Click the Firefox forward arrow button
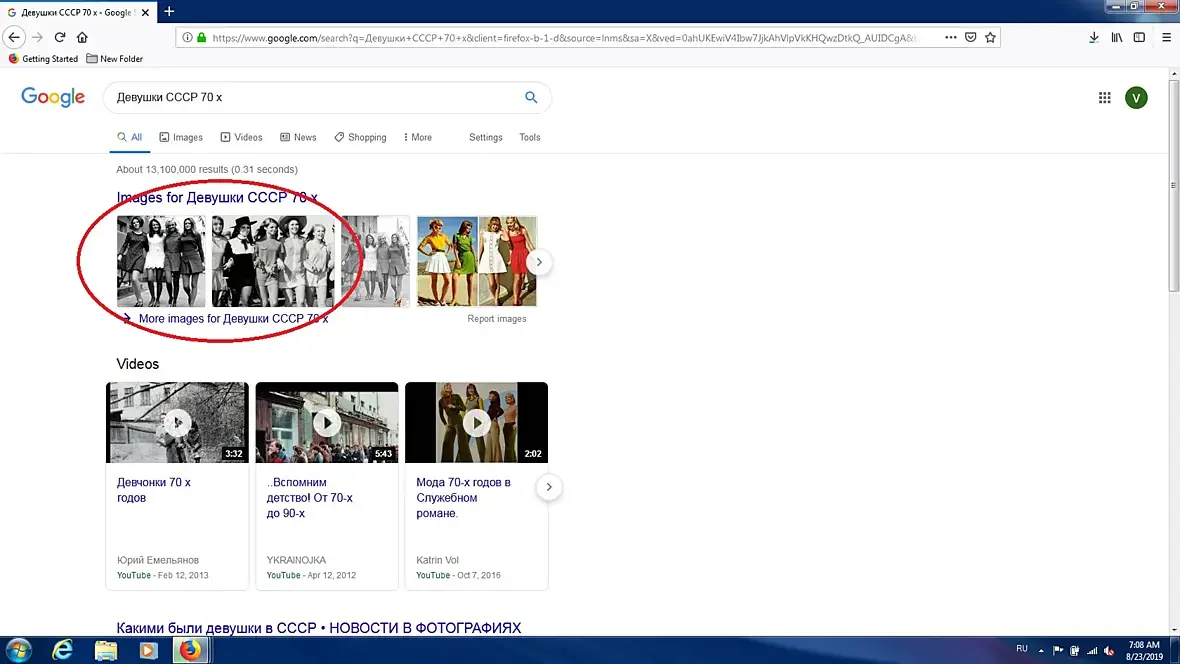 [37, 37]
